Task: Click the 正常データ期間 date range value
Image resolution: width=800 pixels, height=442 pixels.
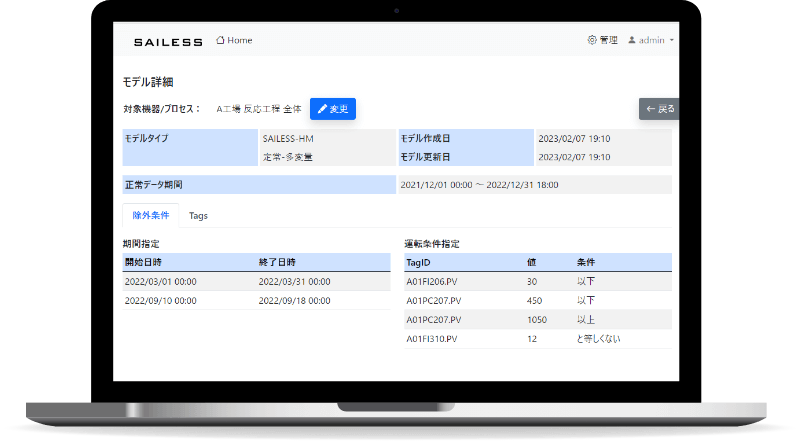Action: tap(478, 185)
